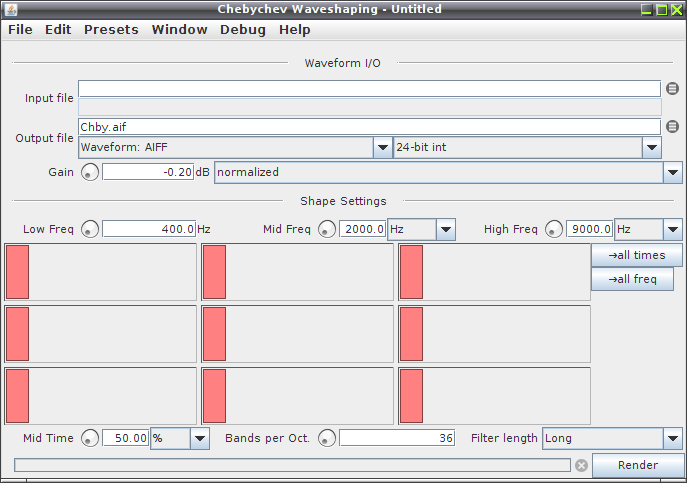Open the Help menu
Viewport: 687px width, 483px height.
[295, 30]
